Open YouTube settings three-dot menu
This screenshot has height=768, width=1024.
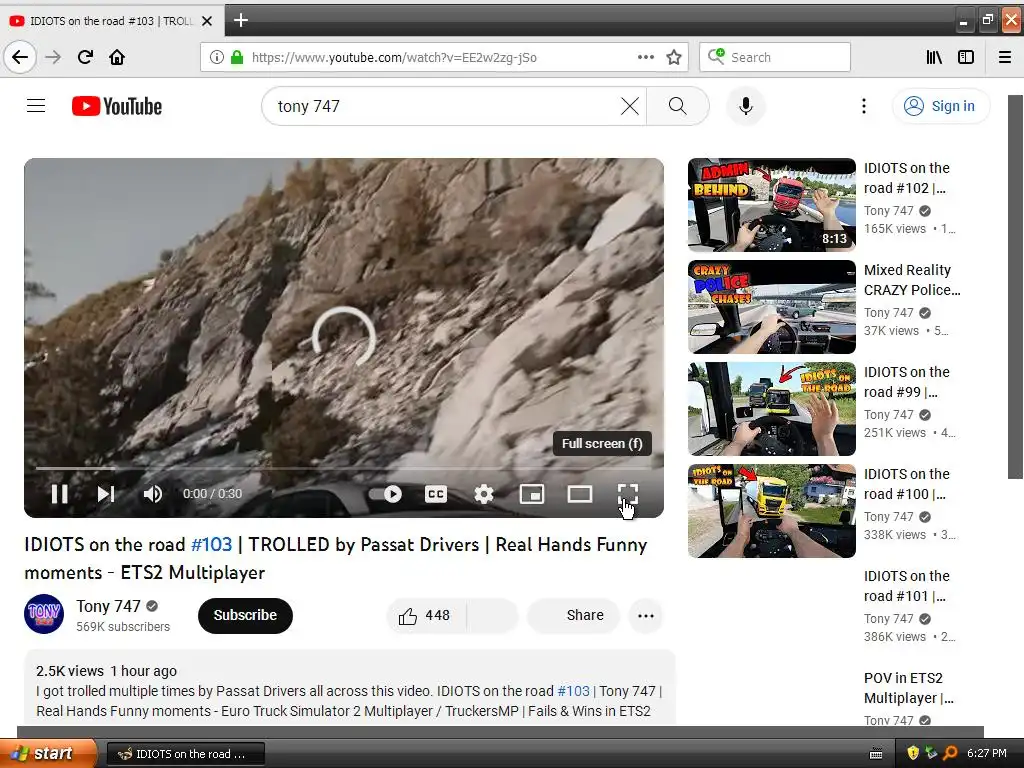tap(863, 106)
